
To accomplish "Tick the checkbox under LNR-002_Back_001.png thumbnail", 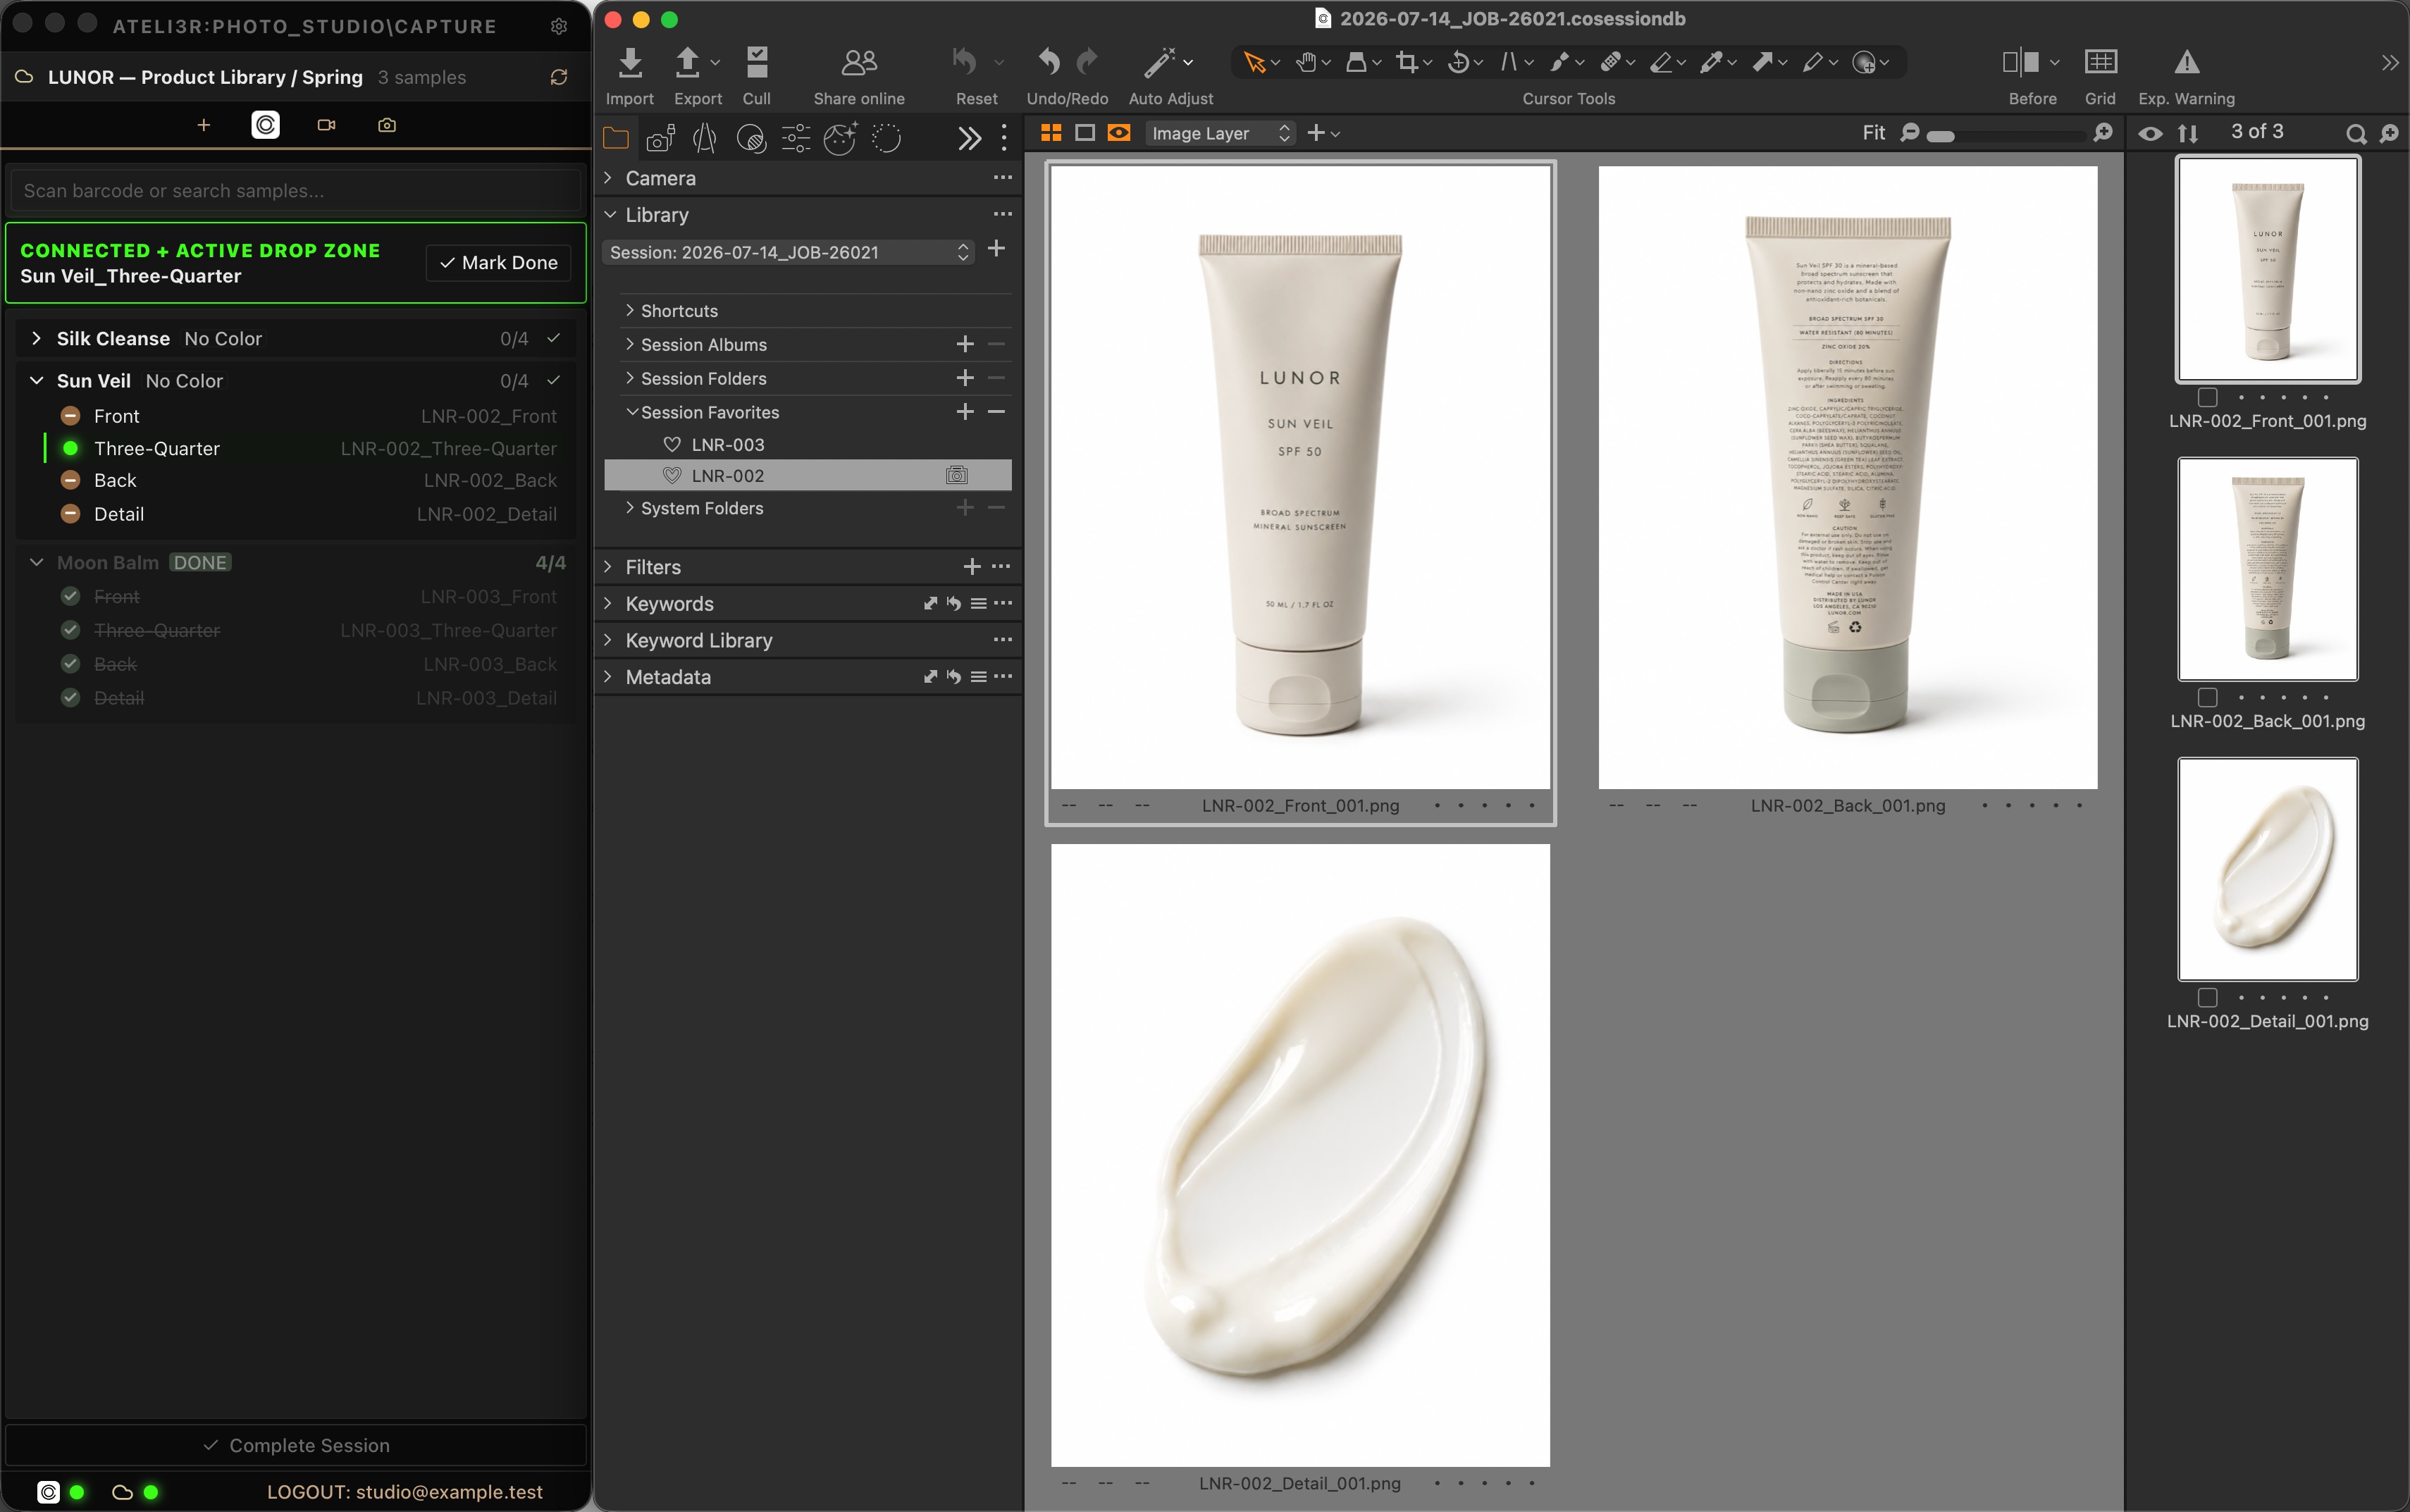I will 2208,698.
